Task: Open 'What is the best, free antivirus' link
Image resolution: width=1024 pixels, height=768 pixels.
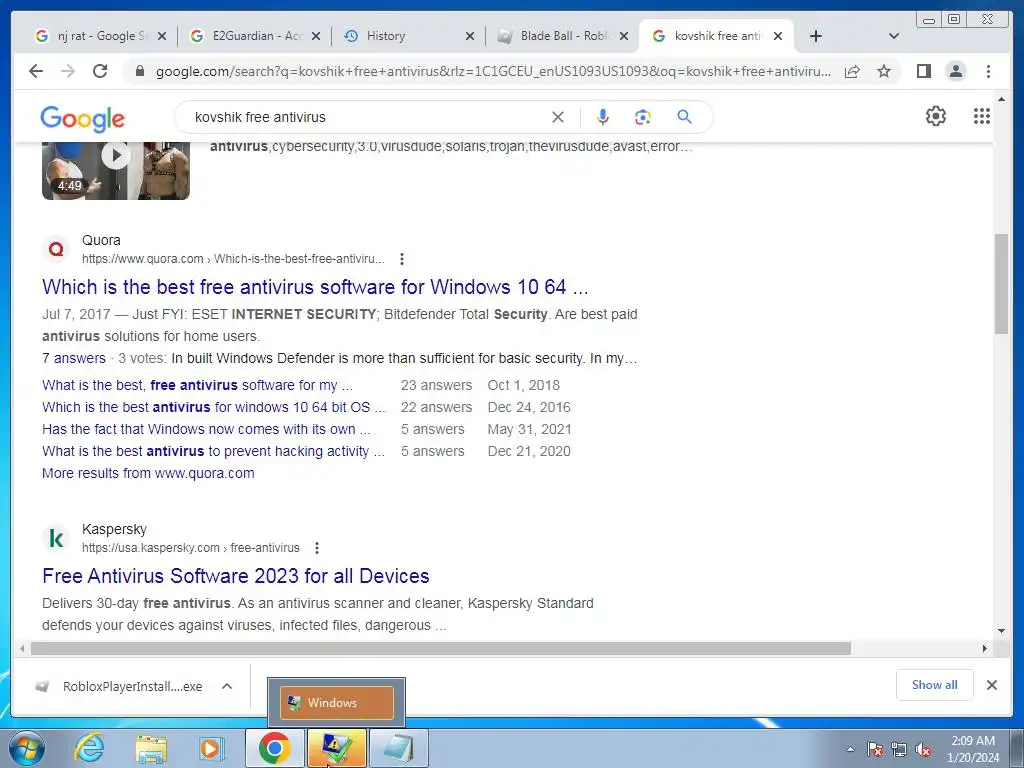Action: click(x=197, y=385)
